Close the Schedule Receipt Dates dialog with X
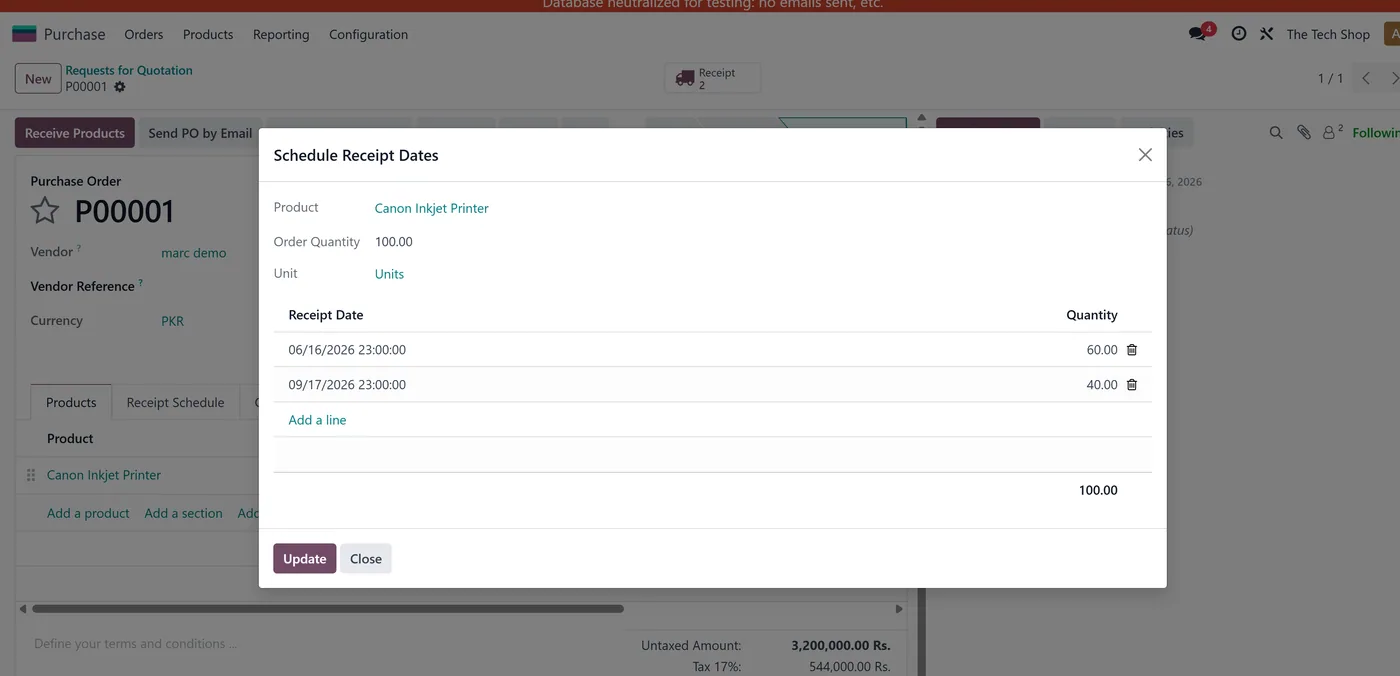This screenshot has width=1400, height=676. click(1145, 155)
